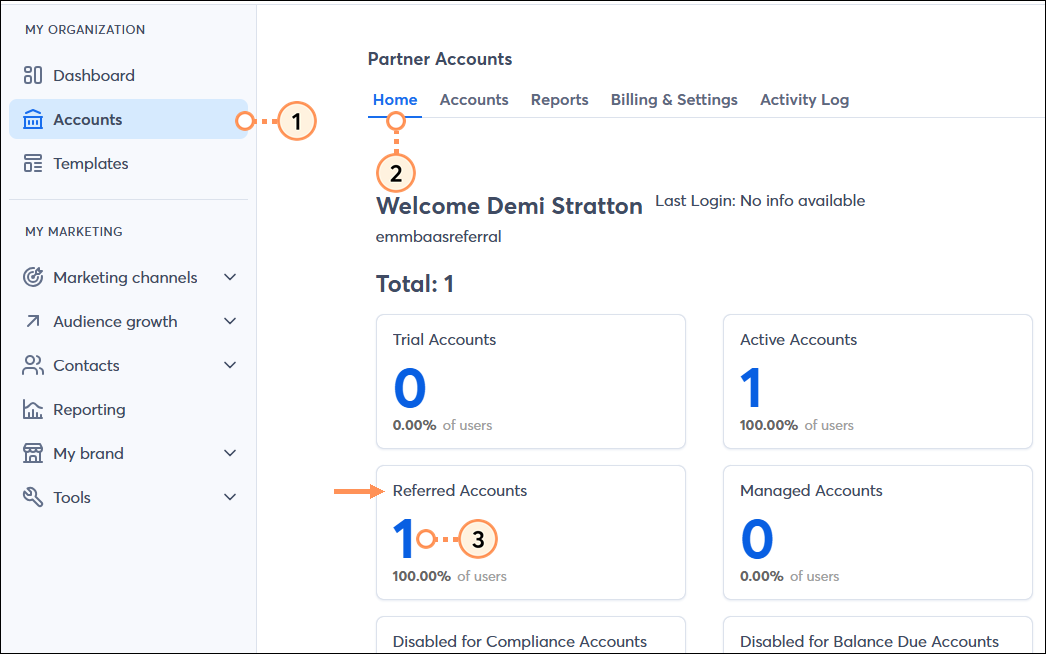This screenshot has height=654, width=1046.
Task: Click the Managed Accounts card title
Action: (x=811, y=490)
